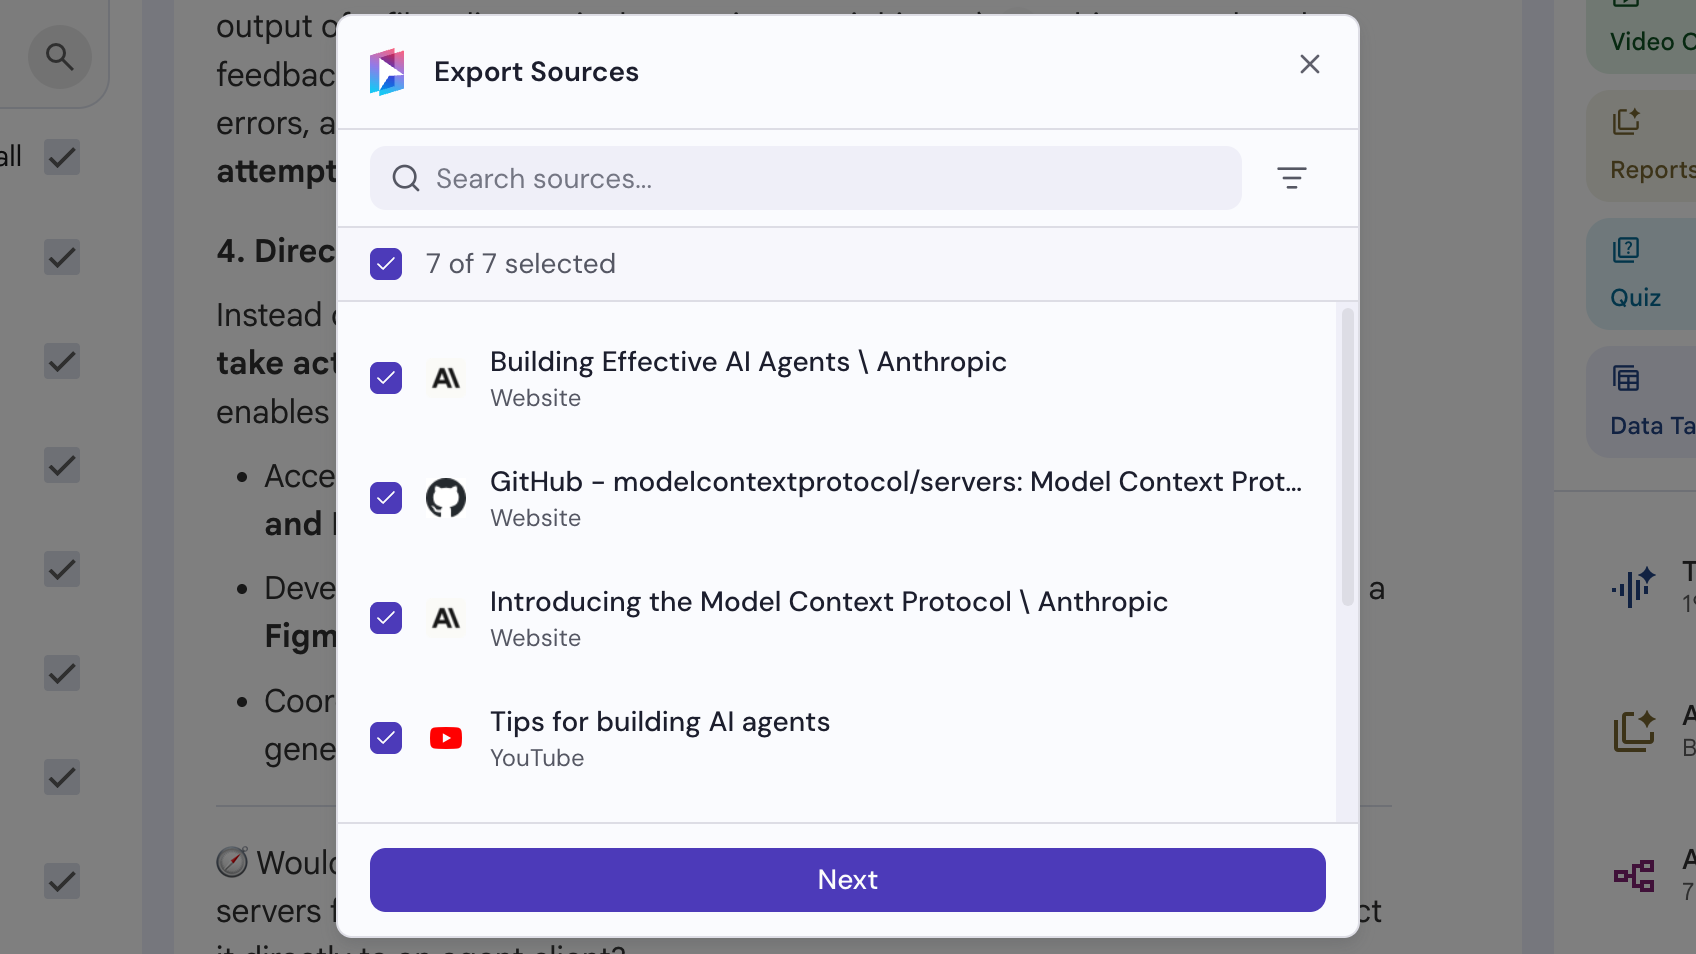Click the compass icon in the background chat
Screen dimensions: 1696x954
(232, 862)
